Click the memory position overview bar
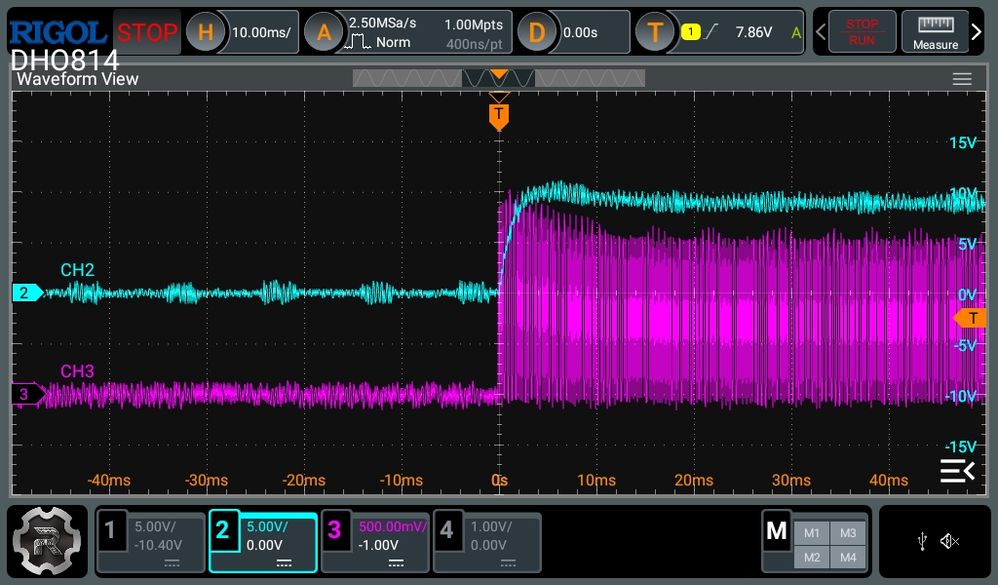 click(x=499, y=78)
